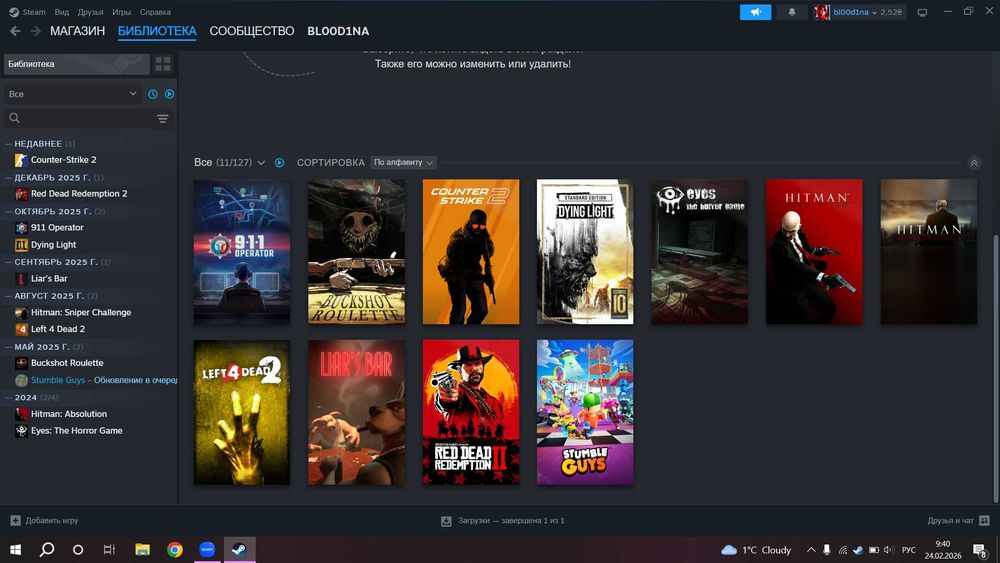Toggle ready-to-play filter beside Все collection
This screenshot has width=1000, height=563.
click(x=279, y=163)
